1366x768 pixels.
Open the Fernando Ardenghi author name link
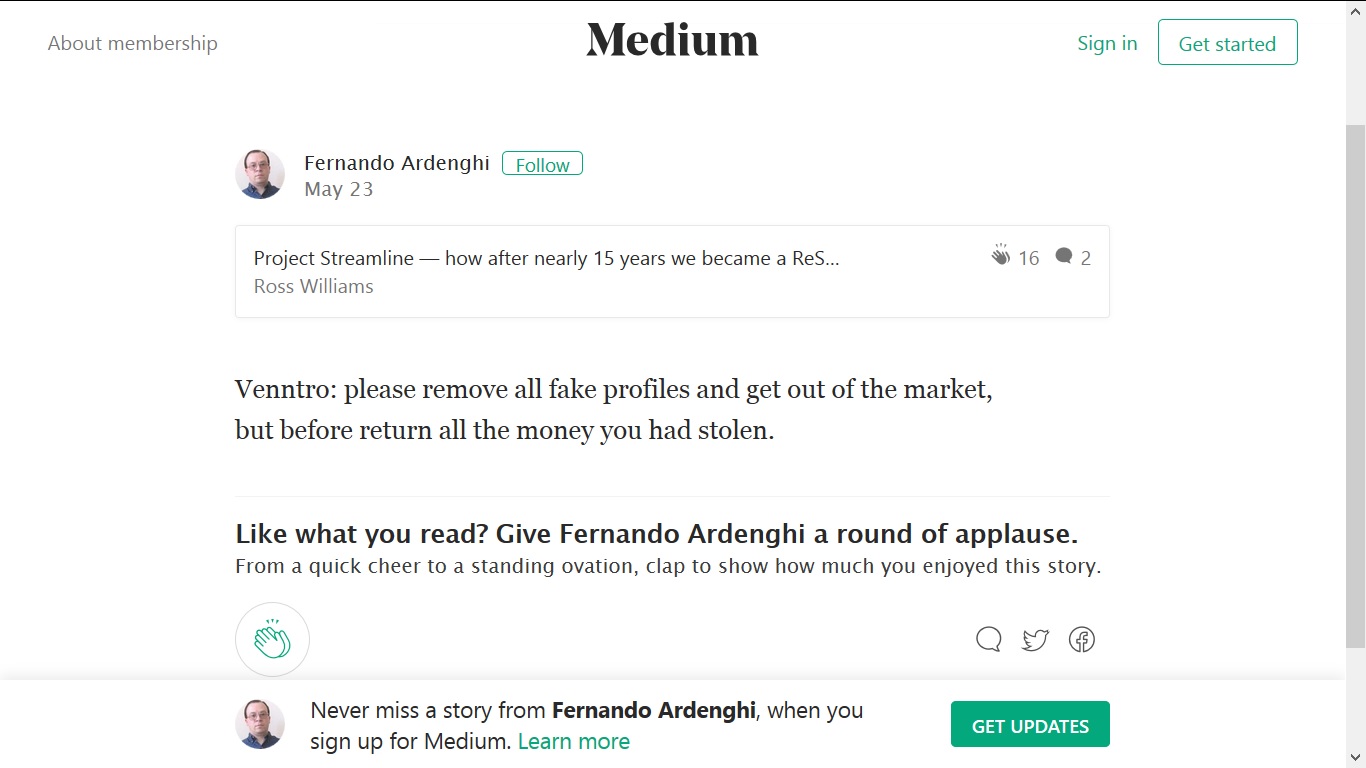pos(397,162)
